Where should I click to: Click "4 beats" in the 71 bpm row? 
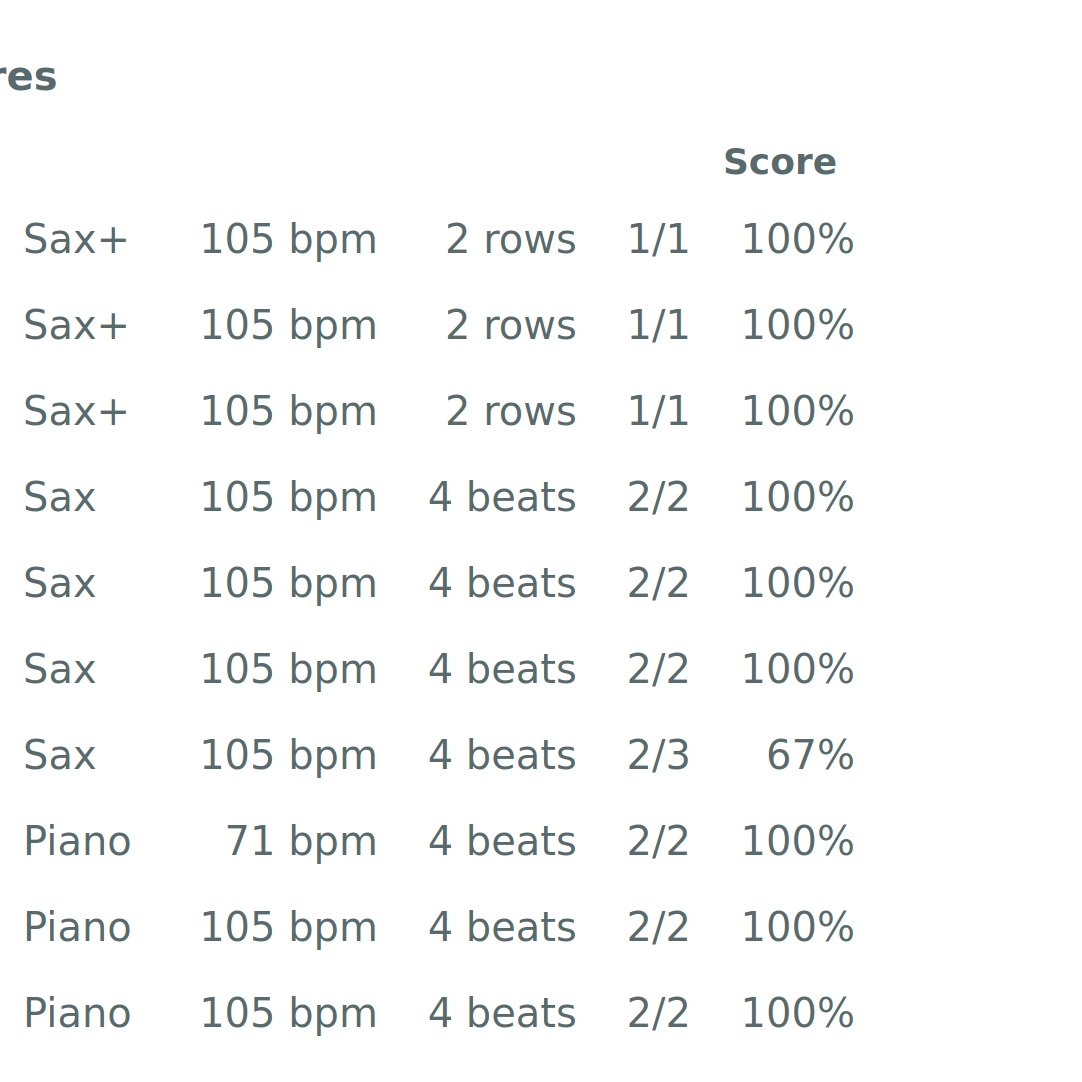502,842
